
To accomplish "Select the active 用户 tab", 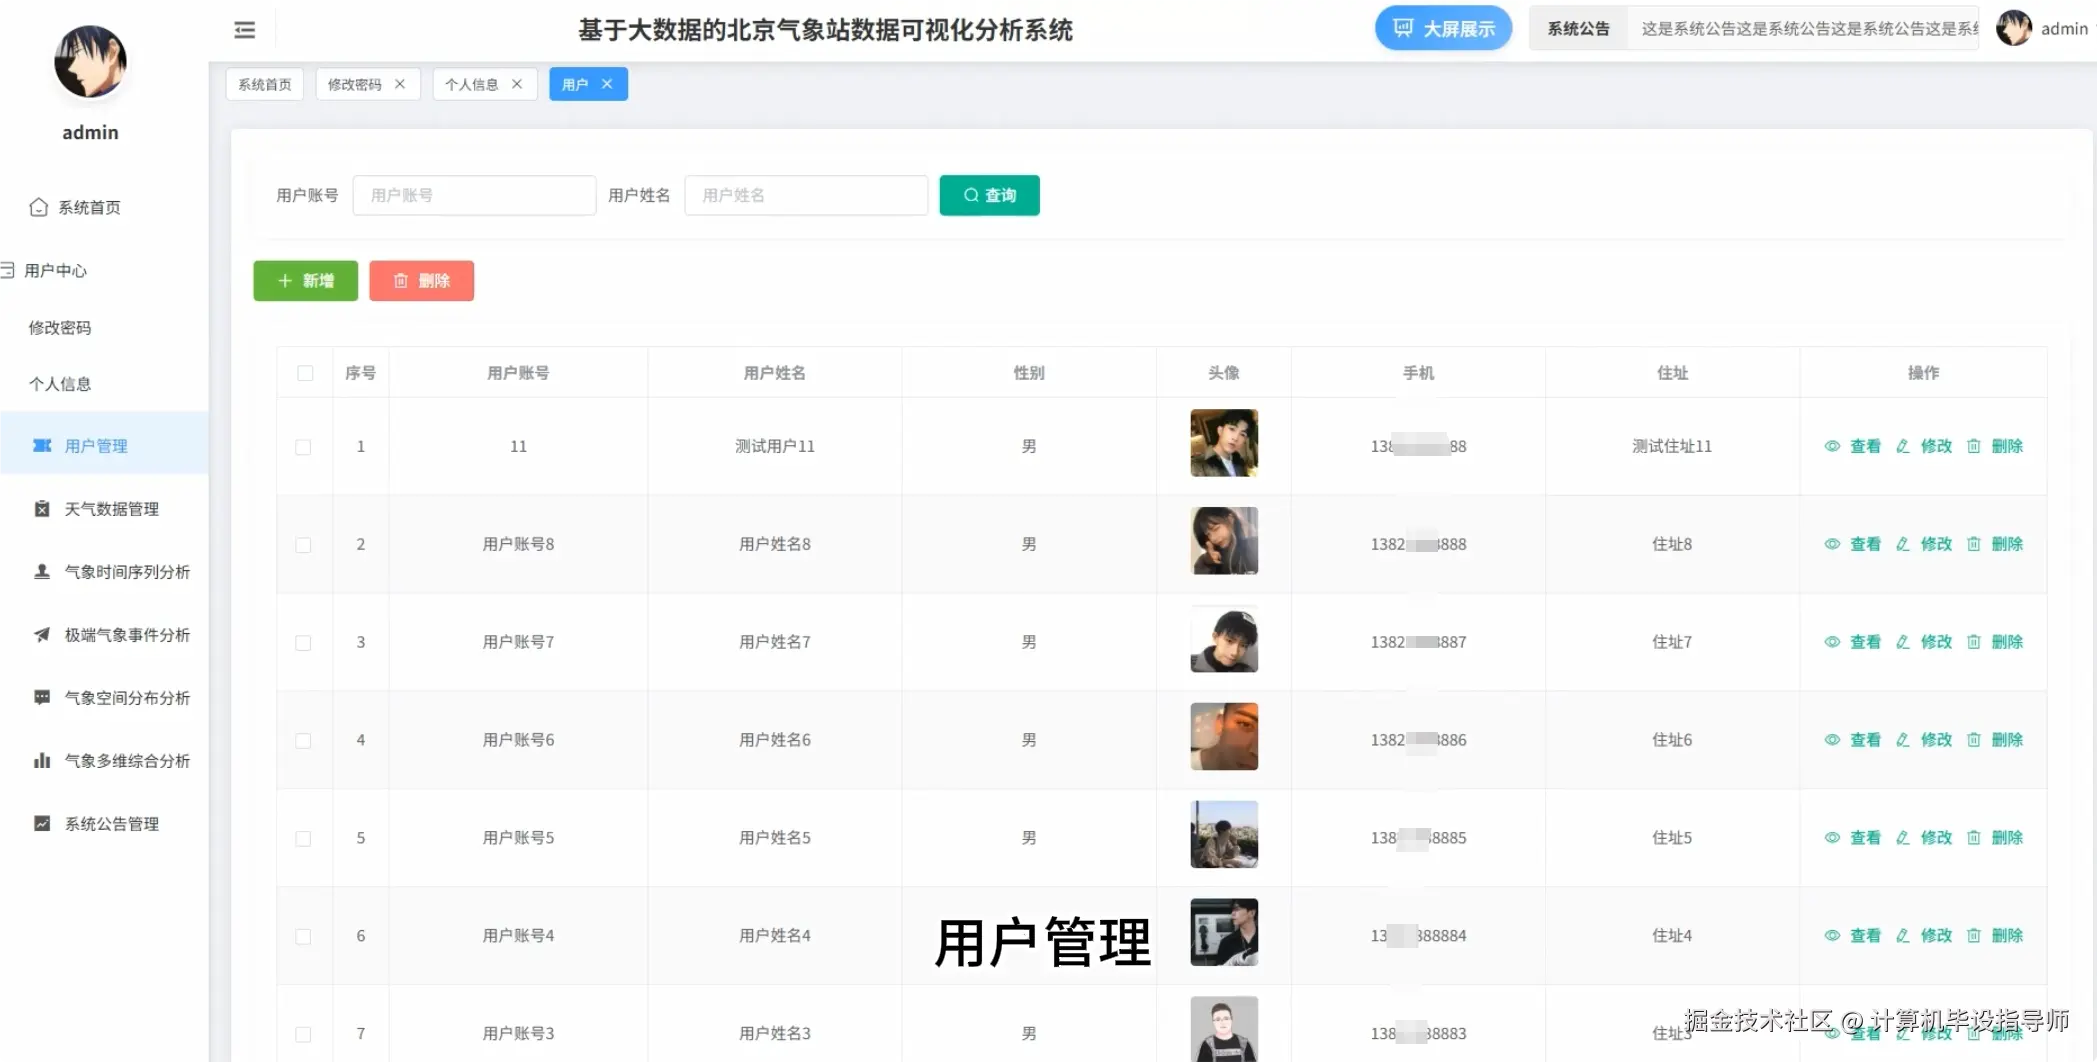I will pos(576,83).
